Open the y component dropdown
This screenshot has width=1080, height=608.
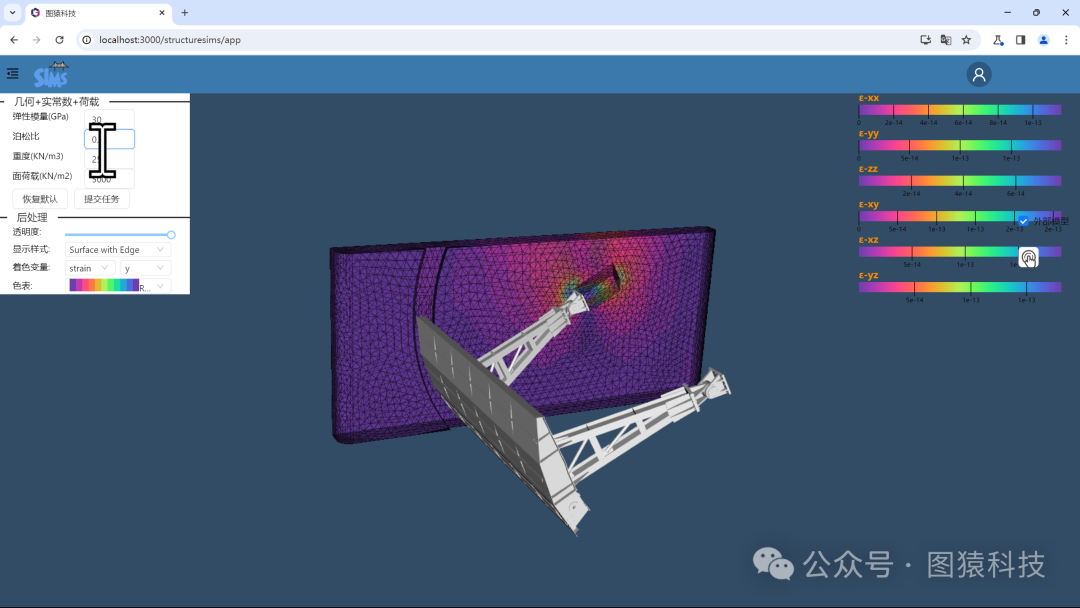pyautogui.click(x=145, y=268)
